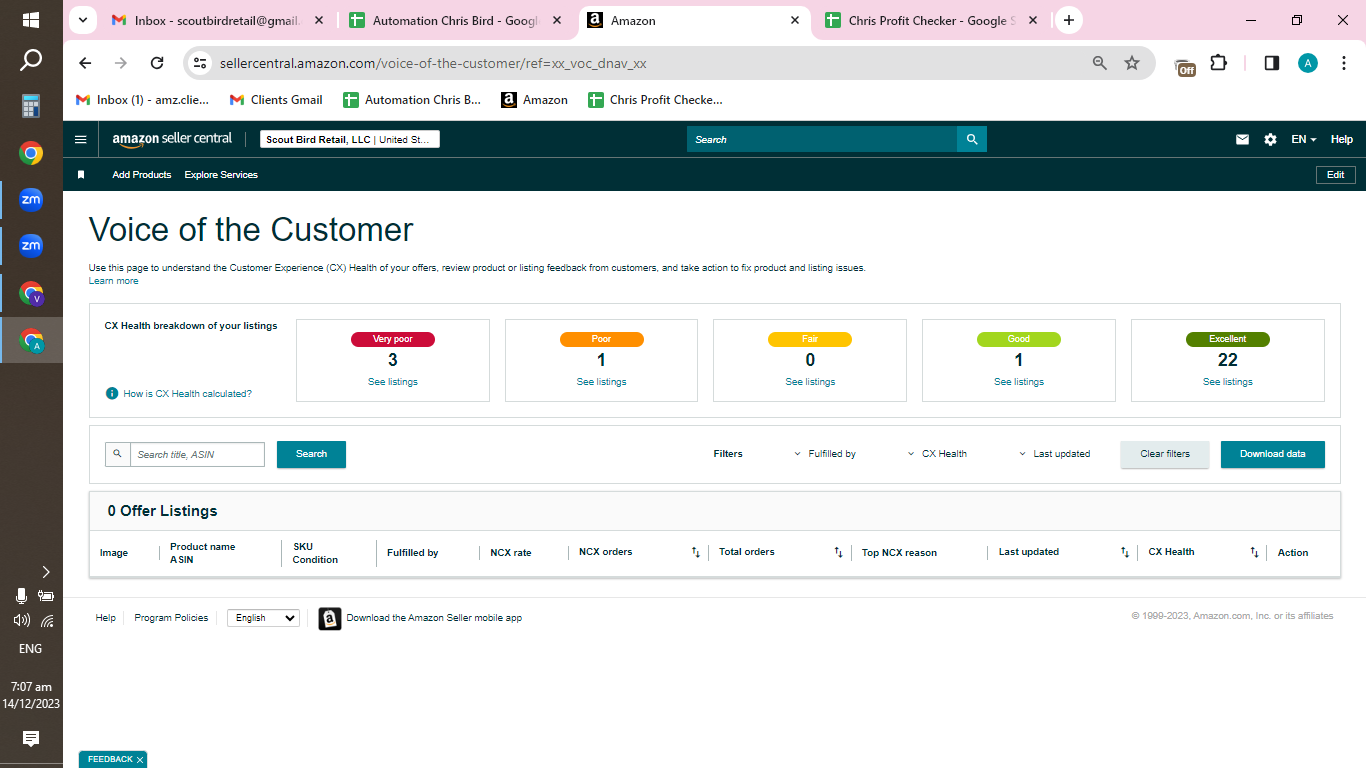Open Explore Services in the Seller Central bar
This screenshot has width=1366, height=768.
tap(221, 175)
